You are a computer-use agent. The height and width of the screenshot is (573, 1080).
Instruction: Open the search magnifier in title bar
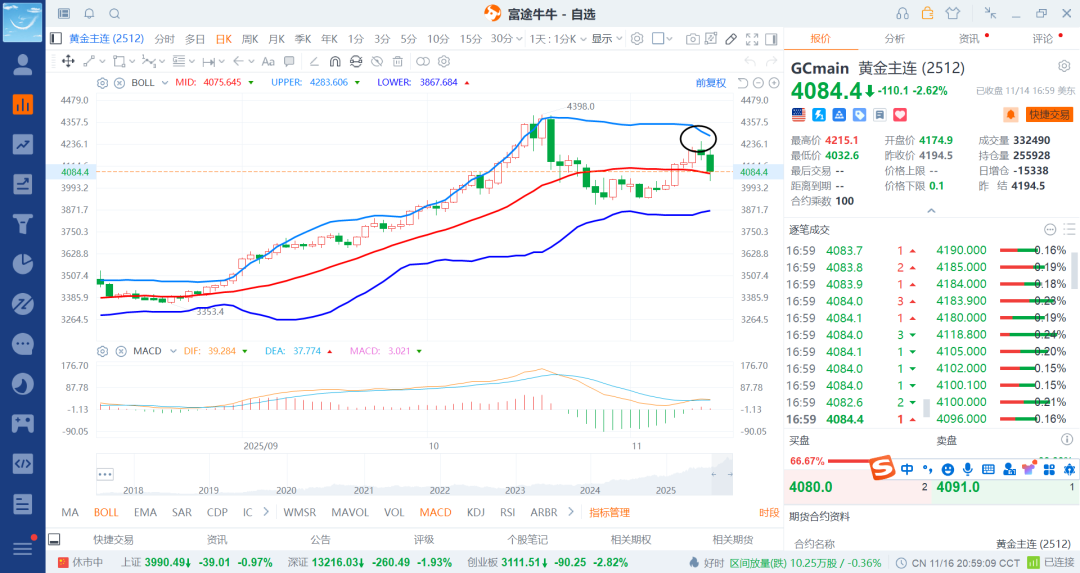click(x=115, y=13)
